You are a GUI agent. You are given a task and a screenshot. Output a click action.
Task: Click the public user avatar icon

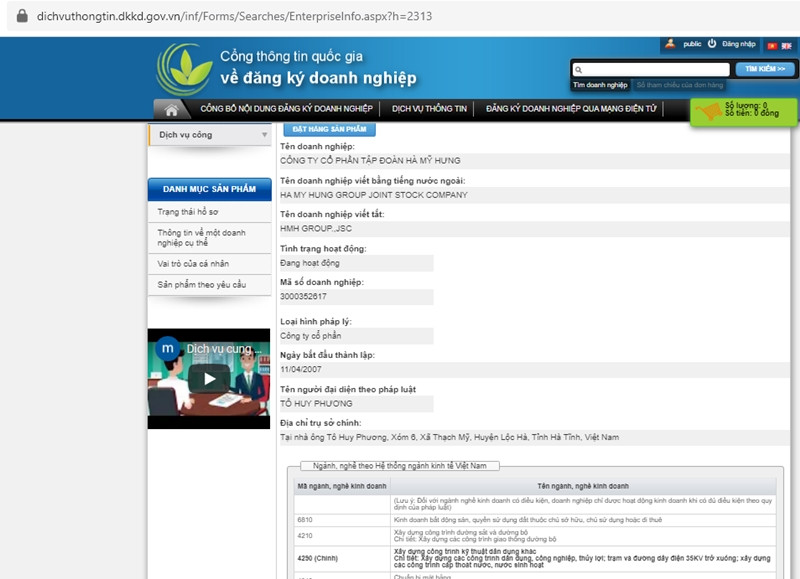point(669,44)
